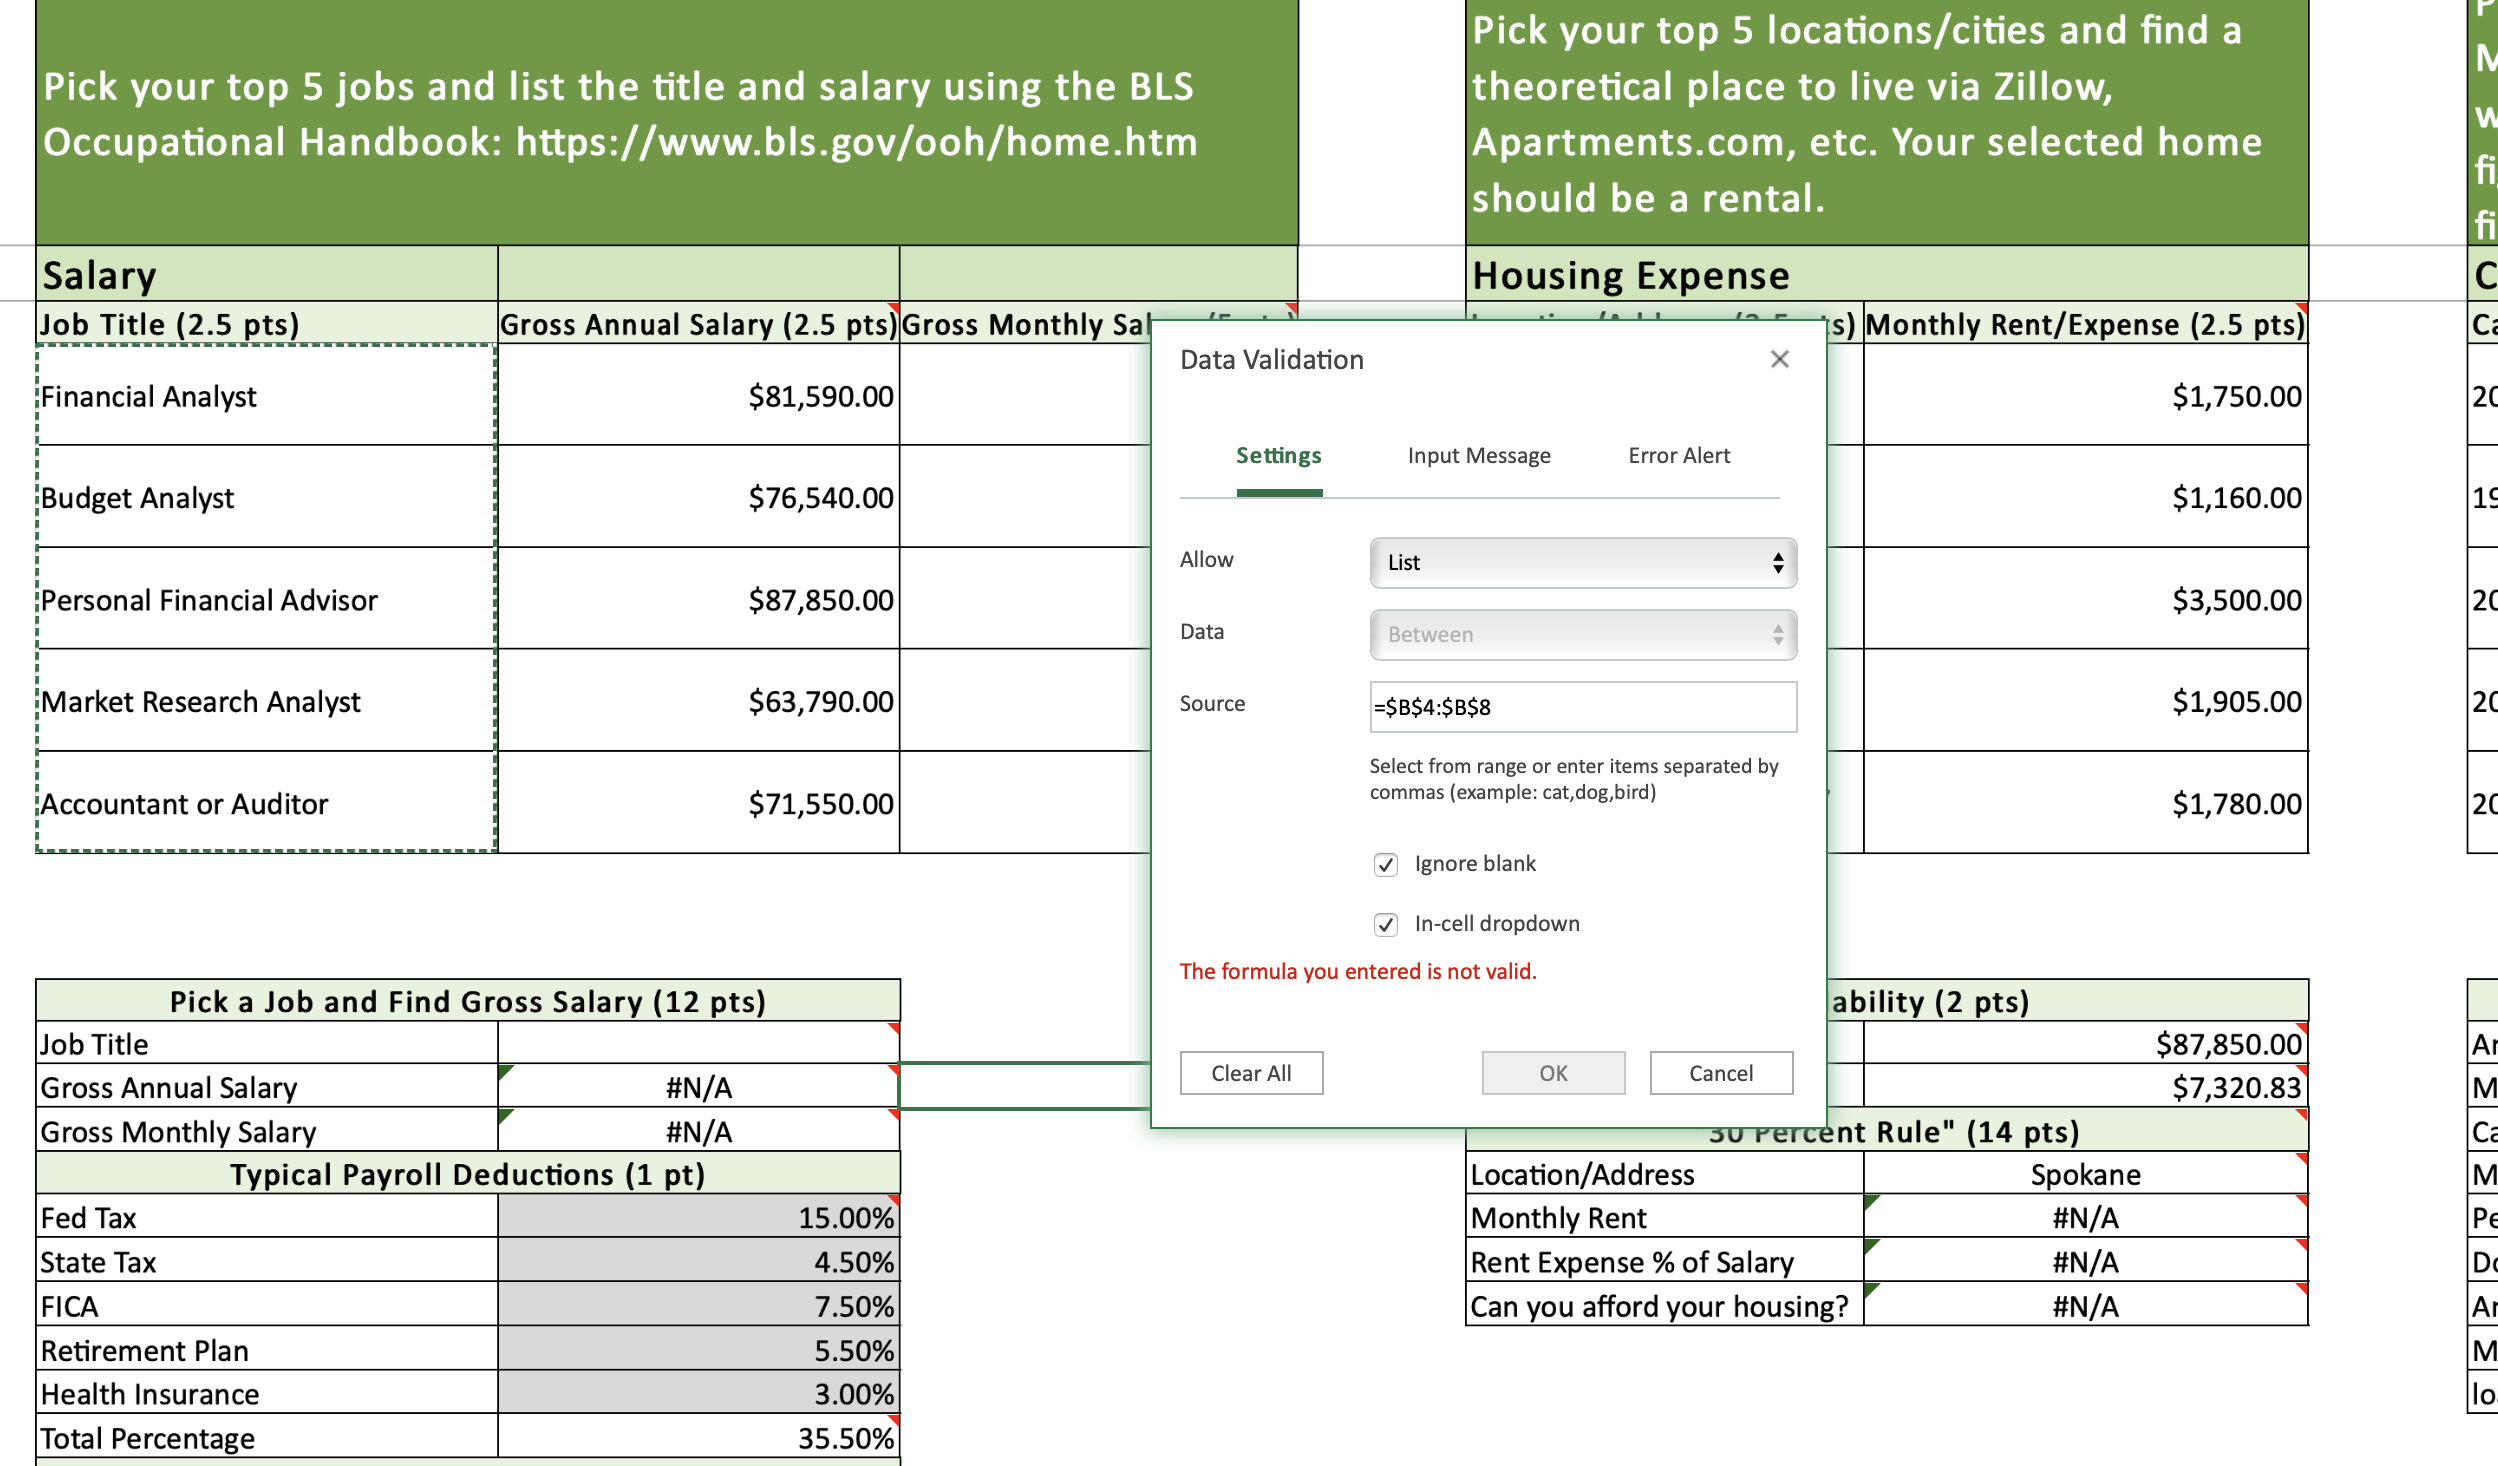The width and height of the screenshot is (2498, 1466).
Task: Click the Gross Annual Salary #N/A cell
Action: click(697, 1086)
